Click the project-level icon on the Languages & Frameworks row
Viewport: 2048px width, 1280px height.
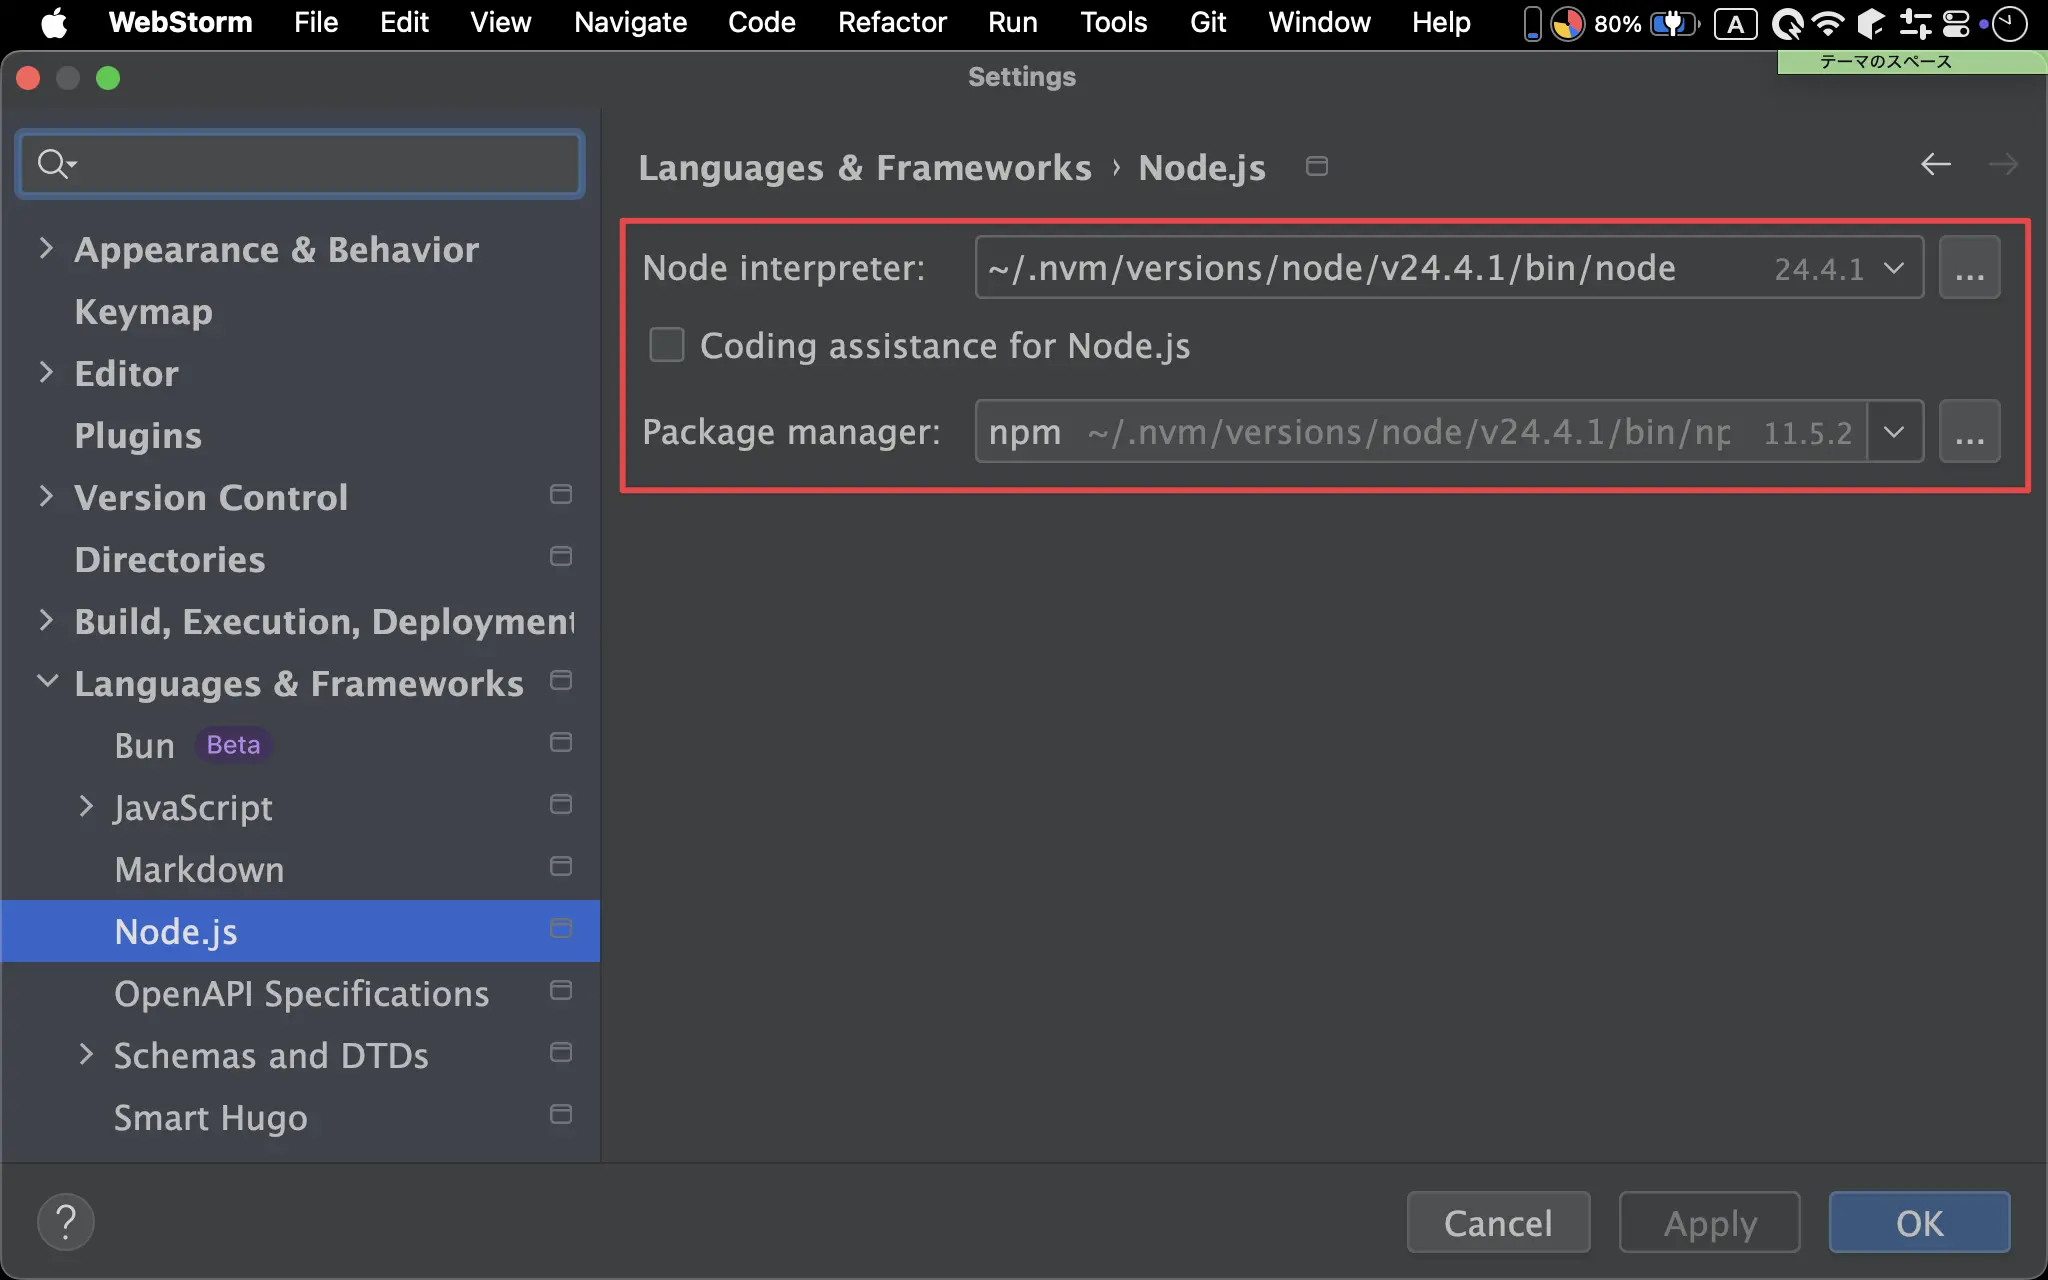pos(561,681)
